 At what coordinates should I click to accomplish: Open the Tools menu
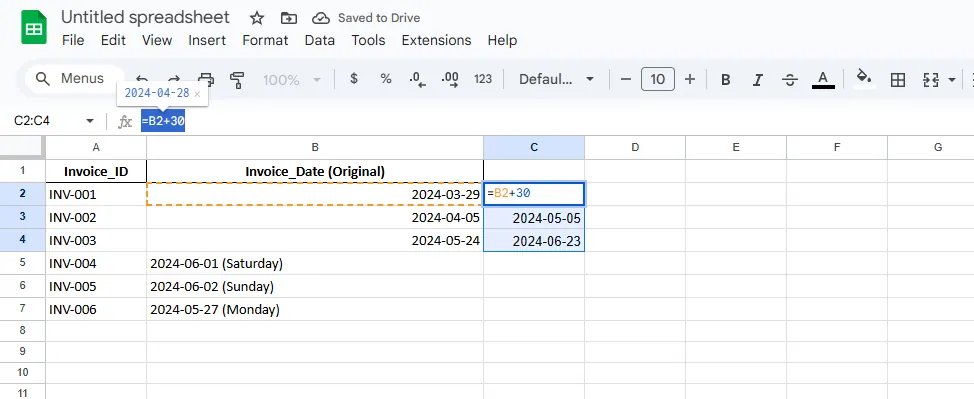(368, 40)
